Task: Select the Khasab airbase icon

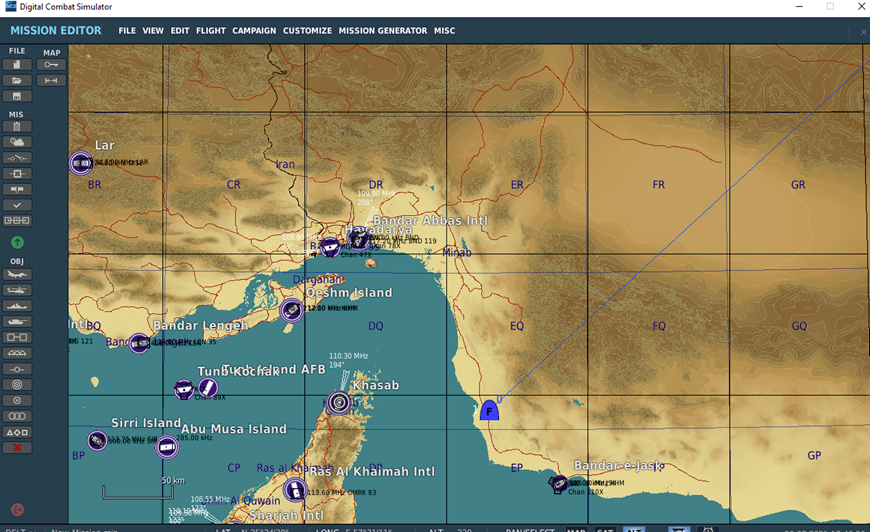Action: pos(338,403)
